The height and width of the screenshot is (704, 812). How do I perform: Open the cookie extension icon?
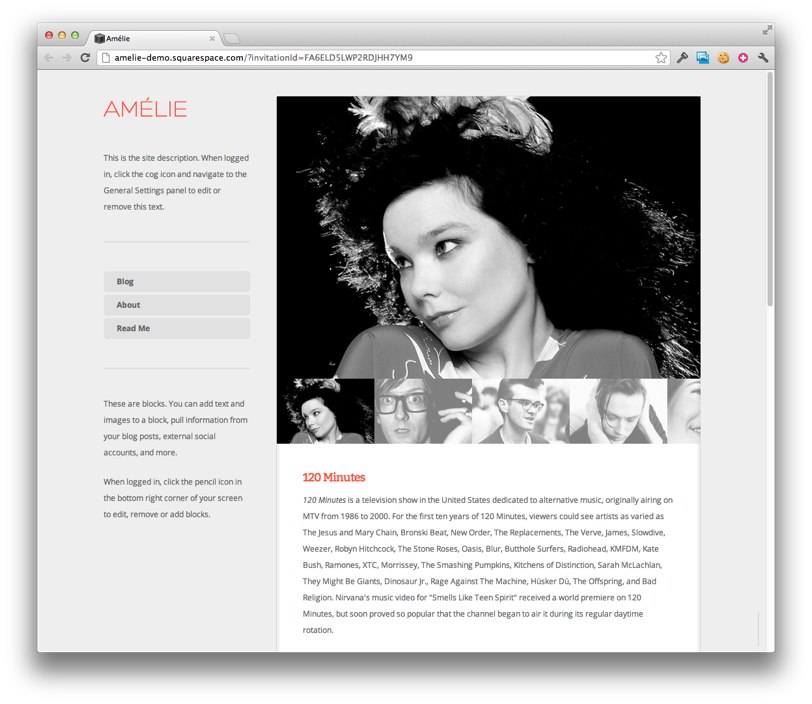pyautogui.click(x=723, y=58)
